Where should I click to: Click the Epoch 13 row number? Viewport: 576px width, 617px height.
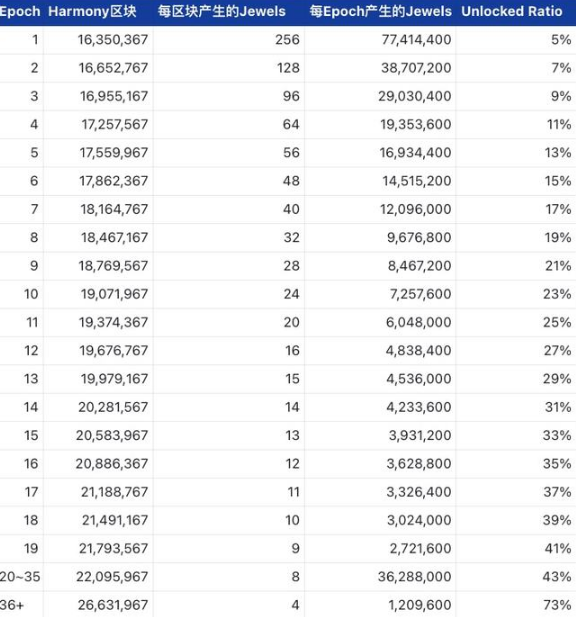point(31,379)
